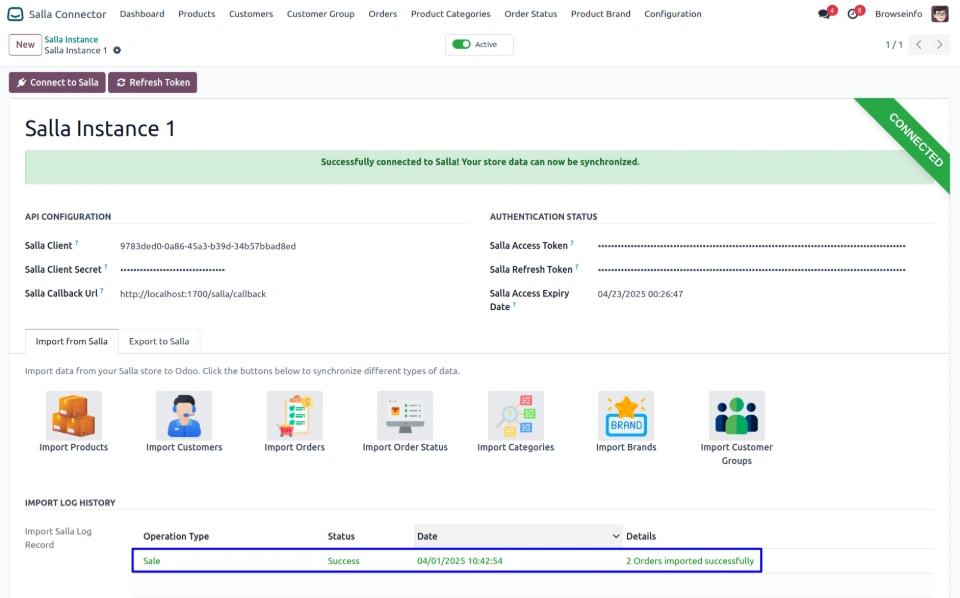Select the Import Categories icon
Viewport: 960px width, 598px height.
click(515, 415)
